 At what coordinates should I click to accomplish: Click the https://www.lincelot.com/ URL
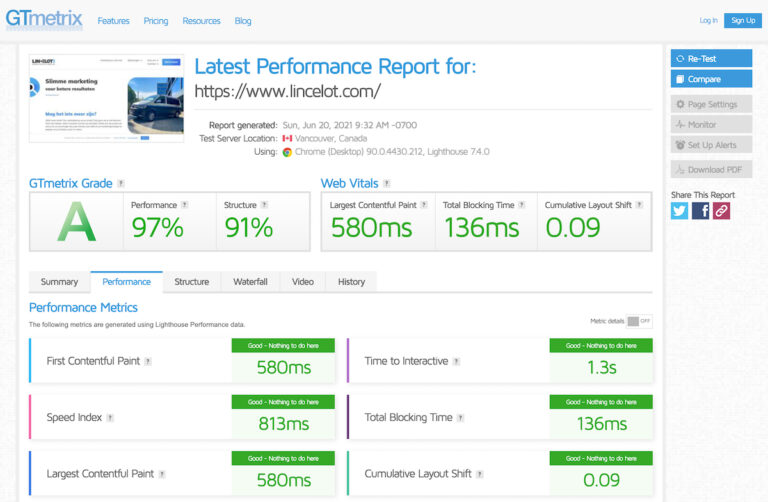288,91
